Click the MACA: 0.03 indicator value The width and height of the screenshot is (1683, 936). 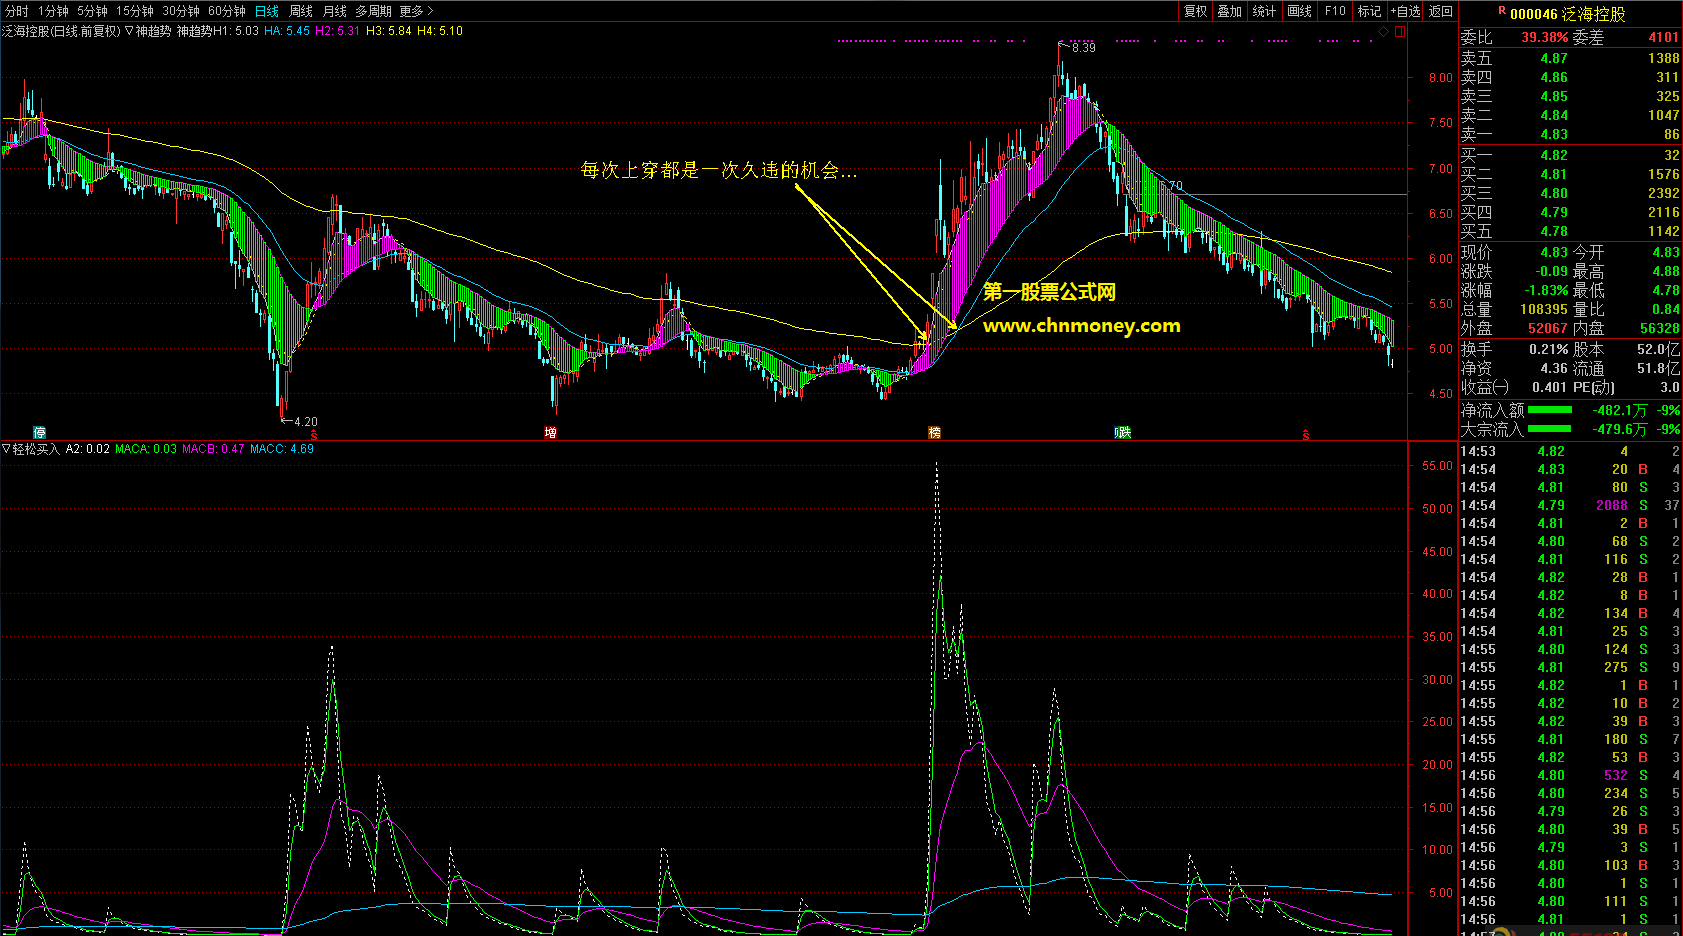(x=146, y=449)
